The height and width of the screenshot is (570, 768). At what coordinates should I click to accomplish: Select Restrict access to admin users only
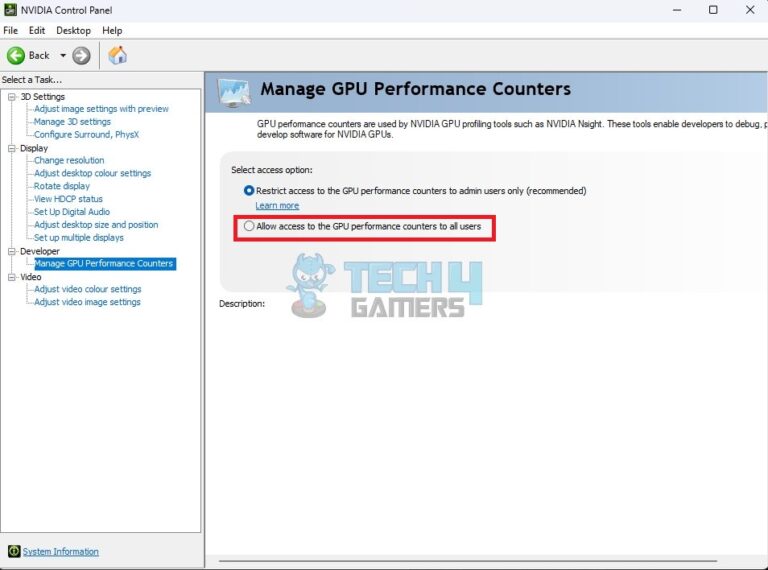249,190
